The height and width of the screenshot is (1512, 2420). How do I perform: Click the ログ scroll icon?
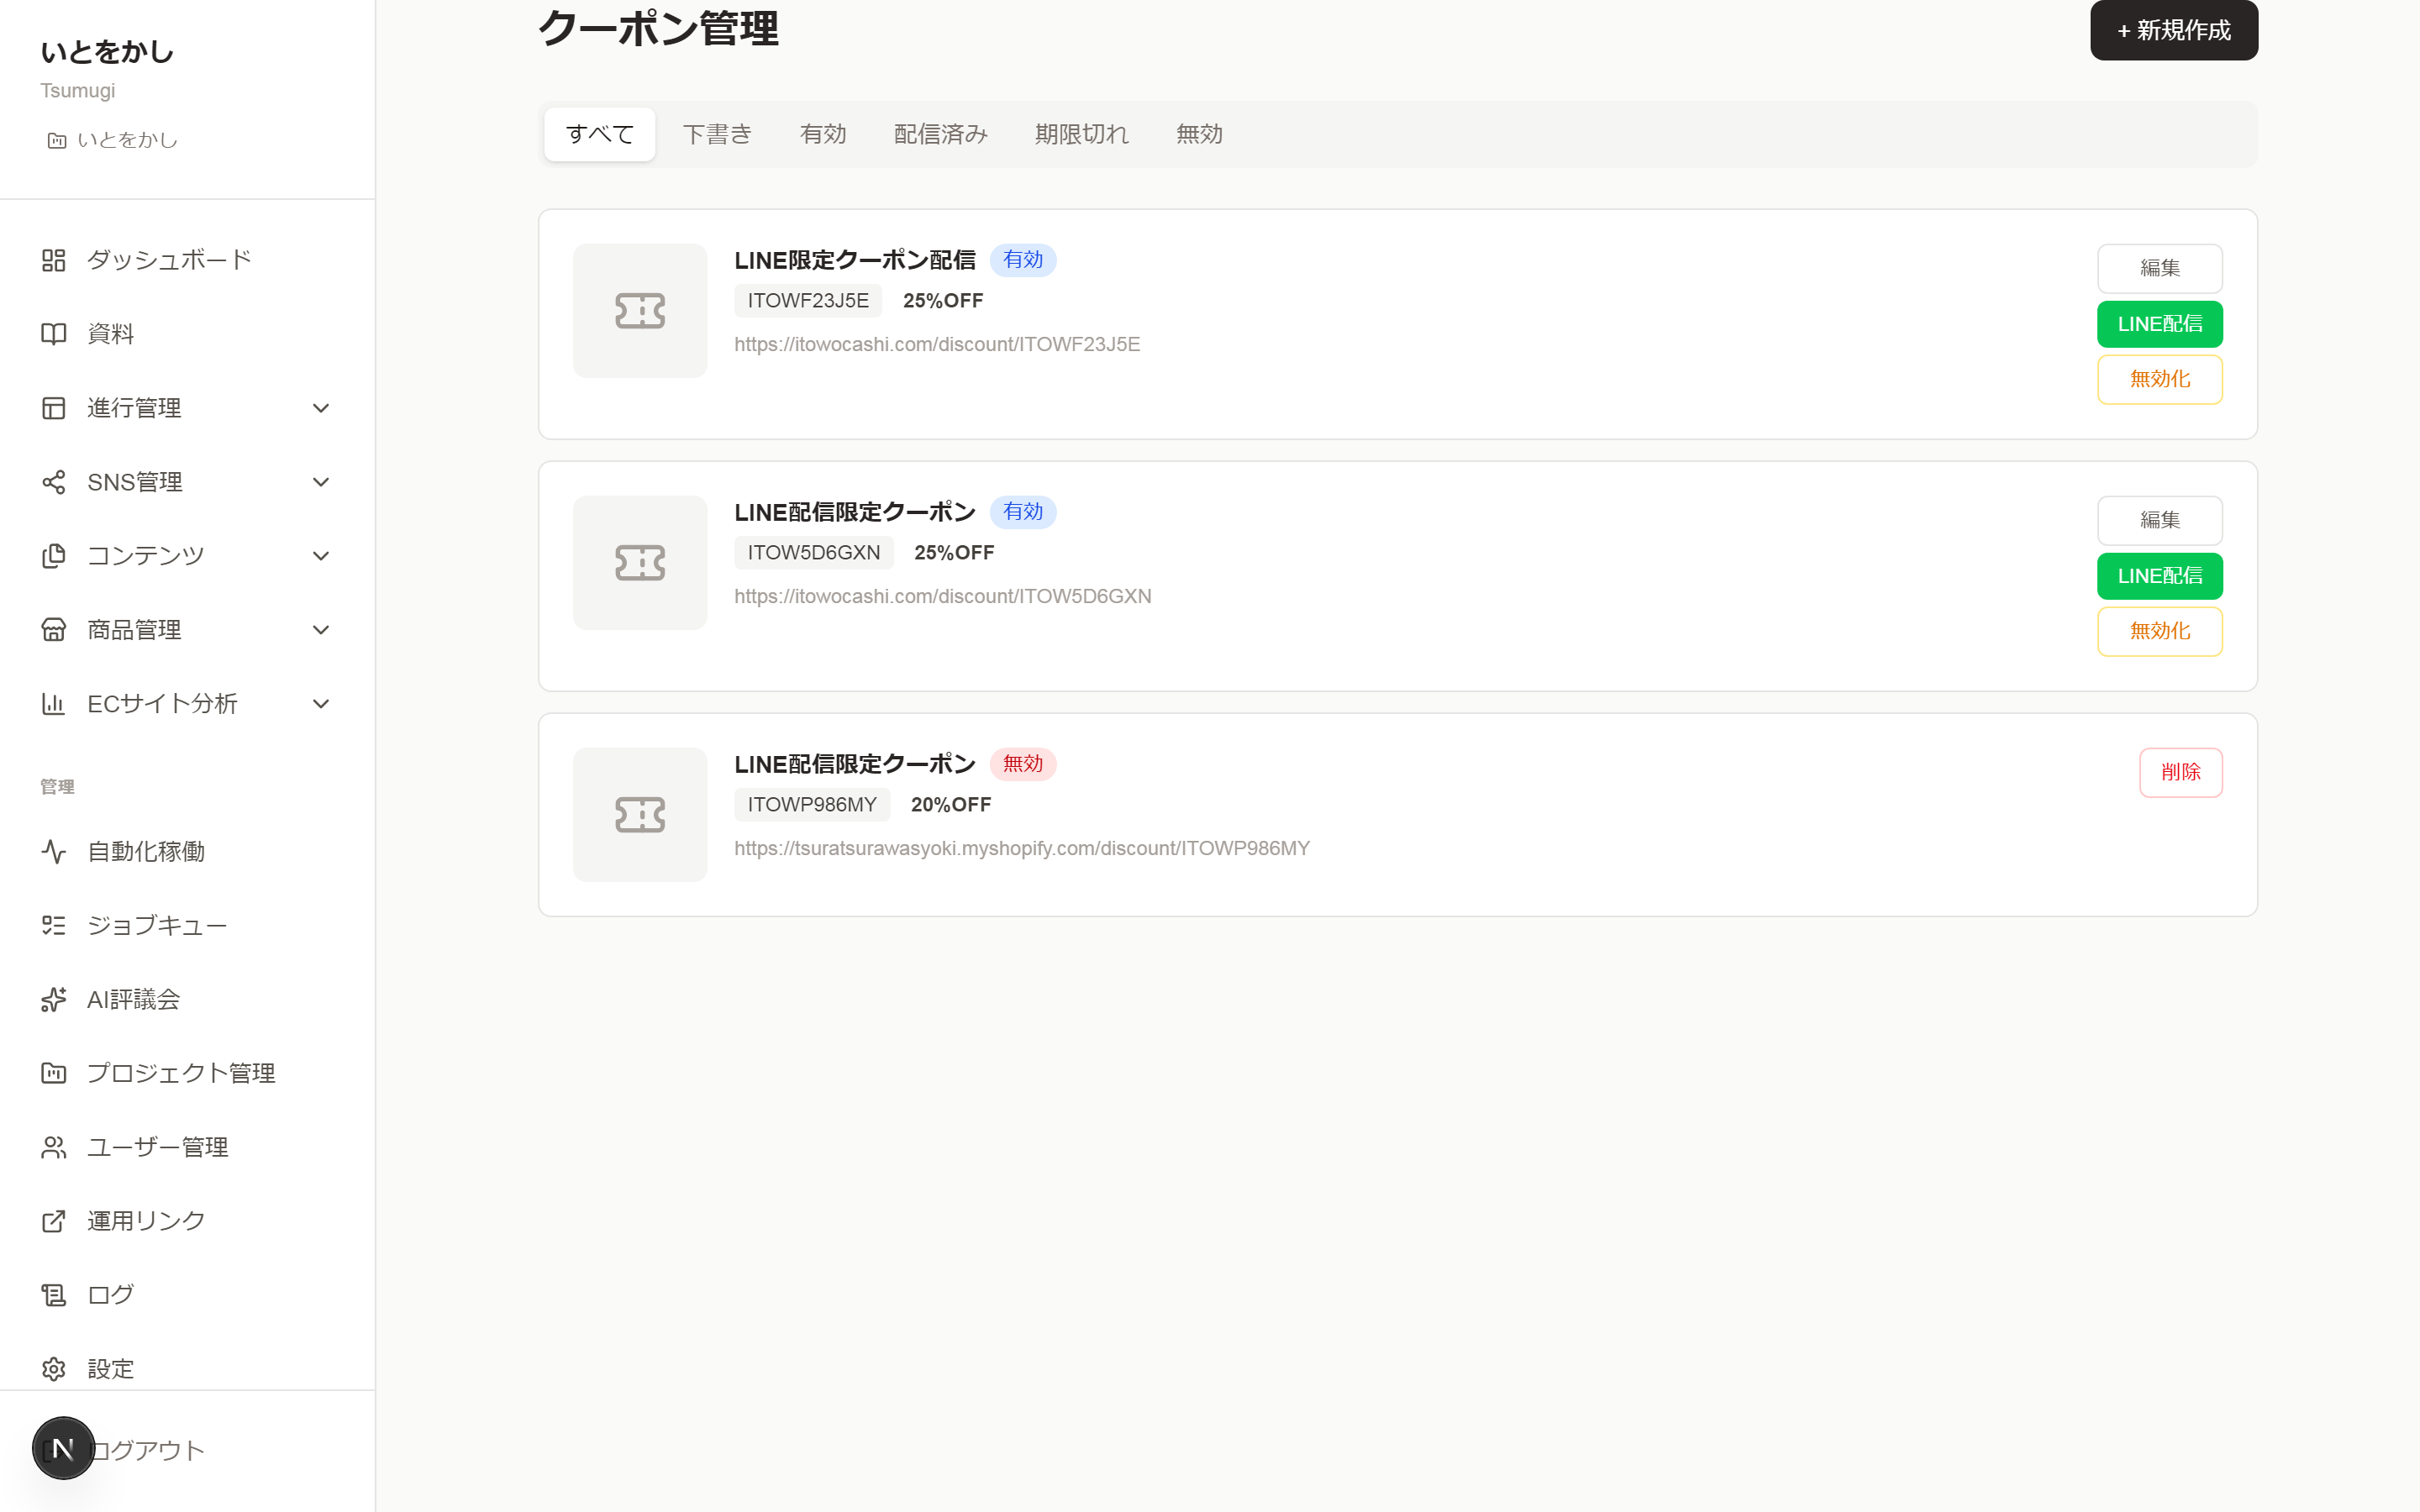tap(53, 1296)
